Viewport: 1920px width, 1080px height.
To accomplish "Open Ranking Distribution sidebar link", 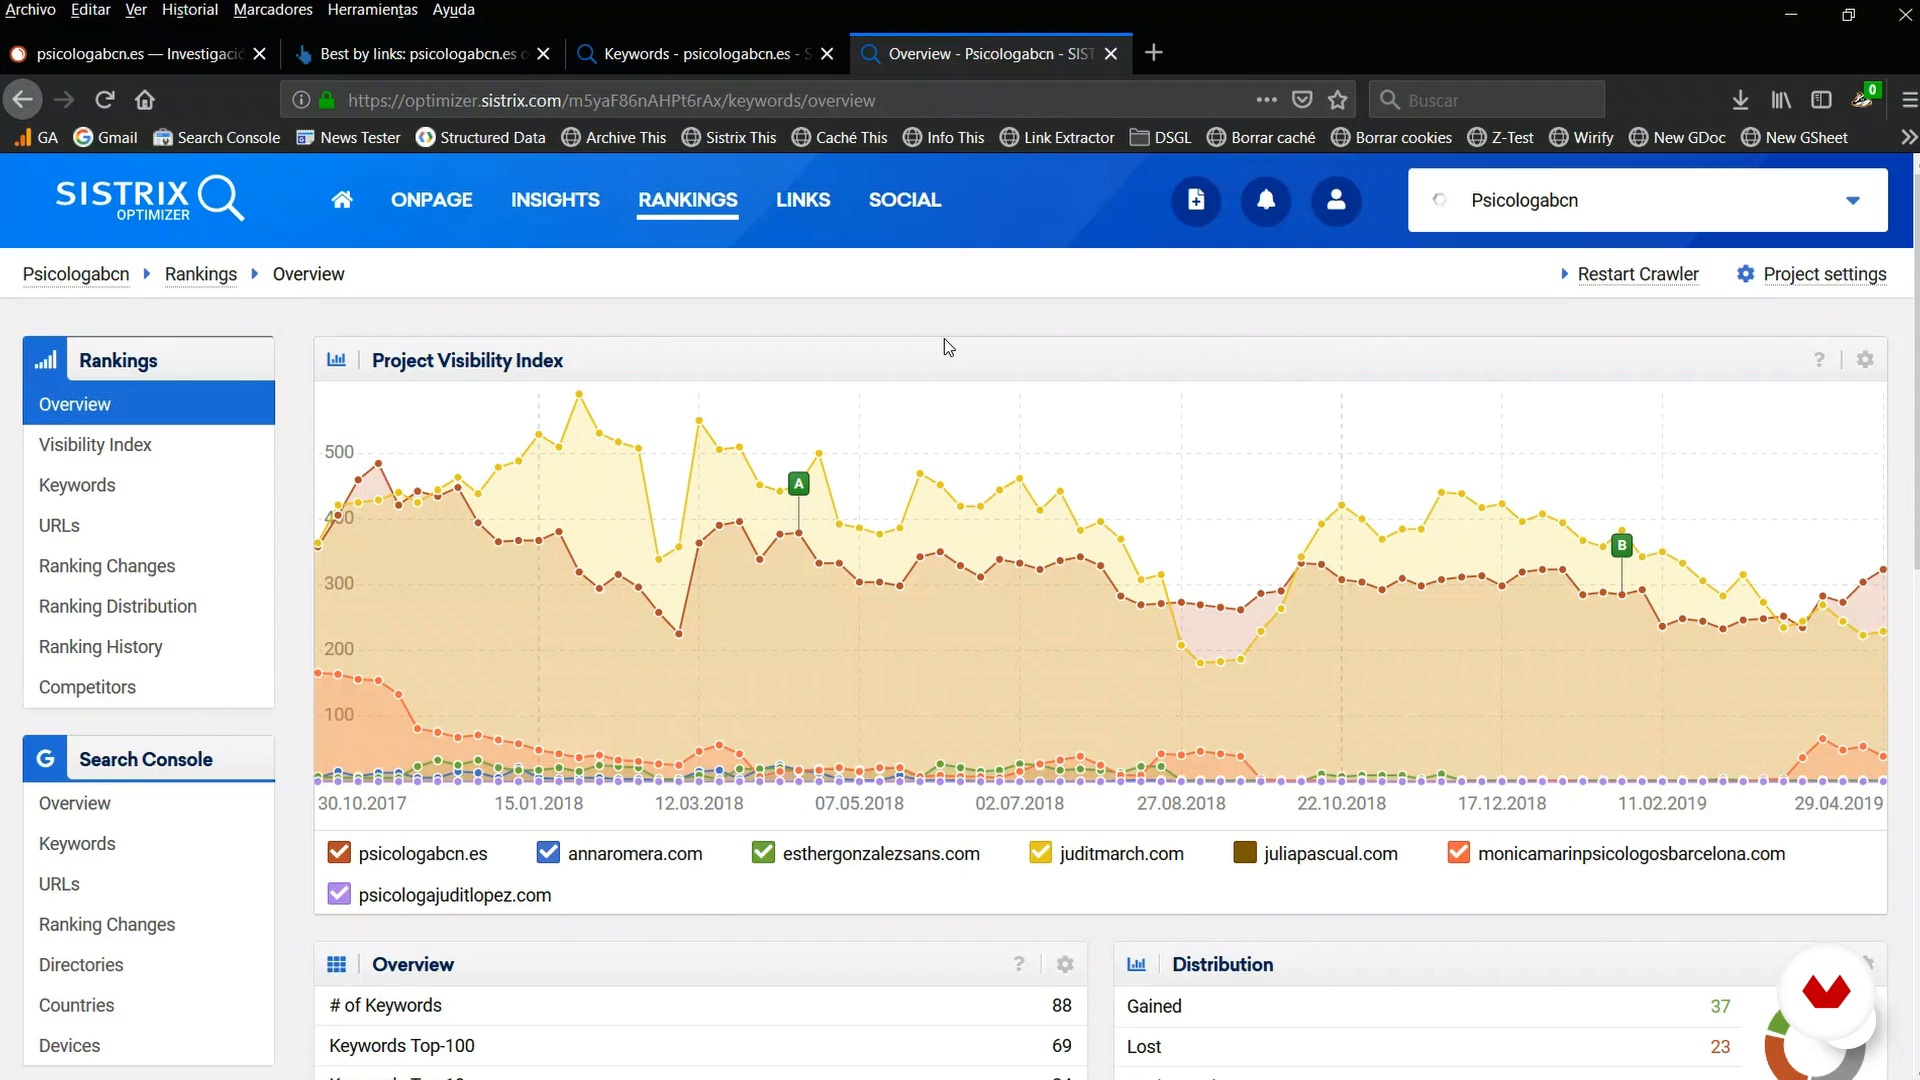I will click(117, 606).
